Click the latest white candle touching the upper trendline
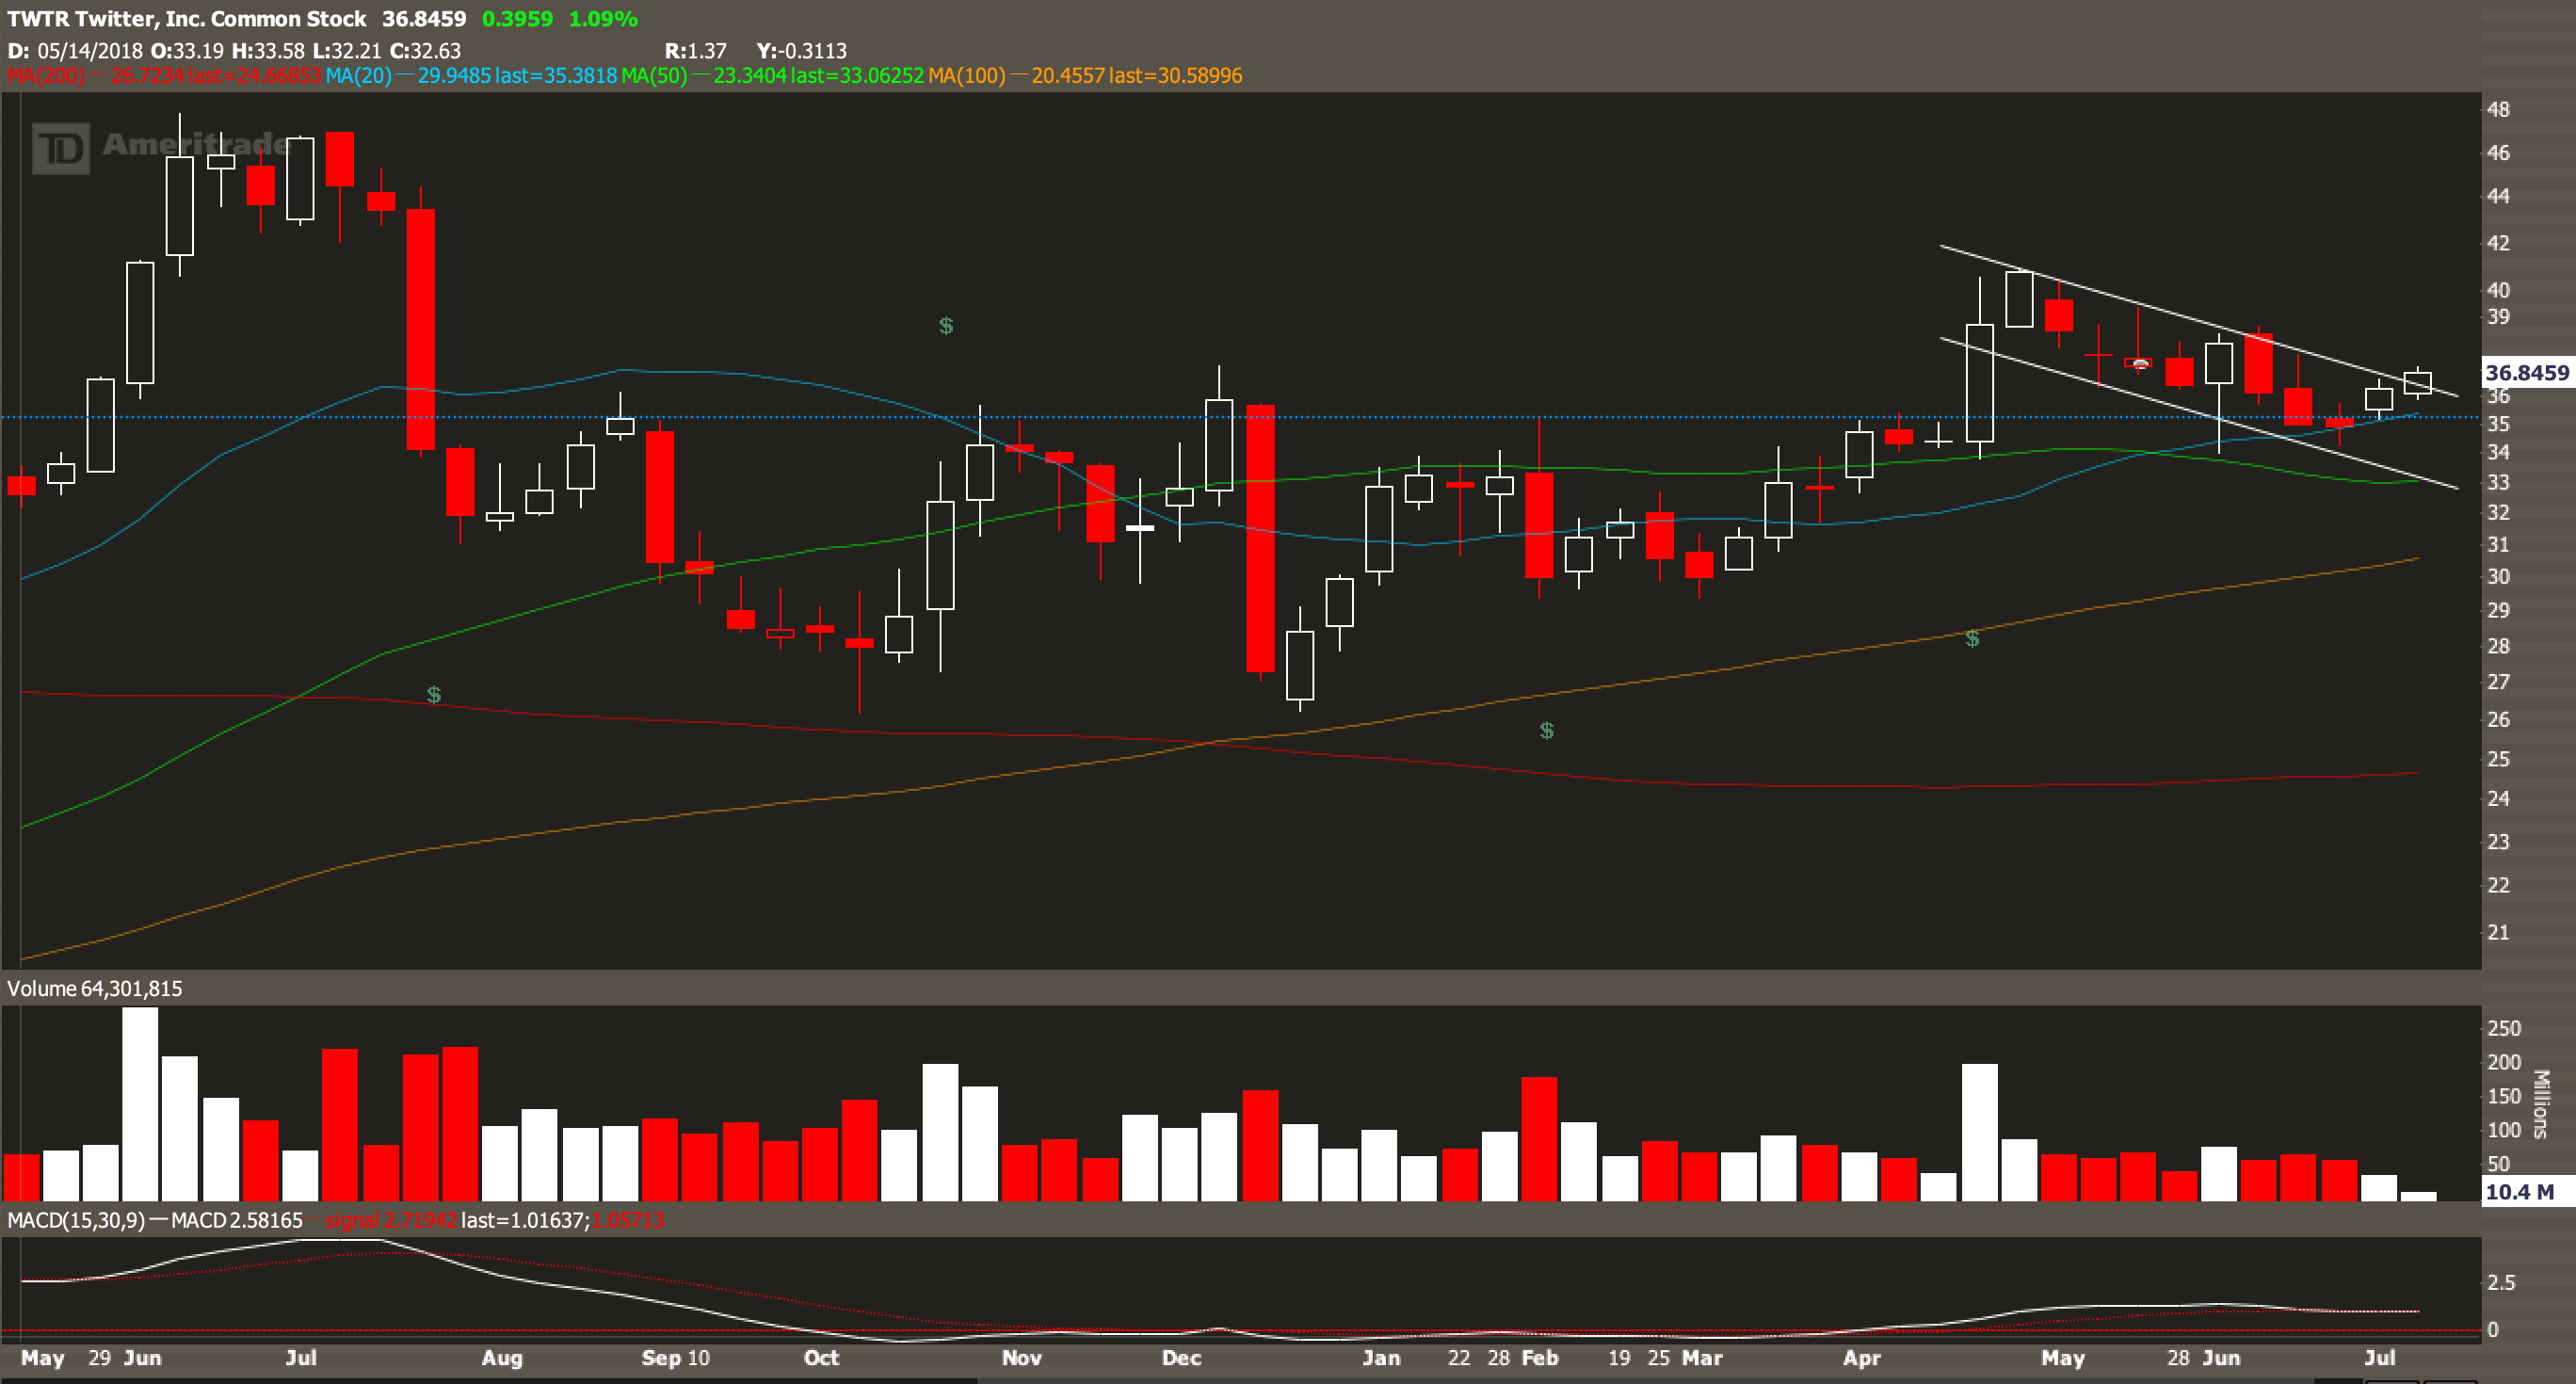 point(2418,382)
